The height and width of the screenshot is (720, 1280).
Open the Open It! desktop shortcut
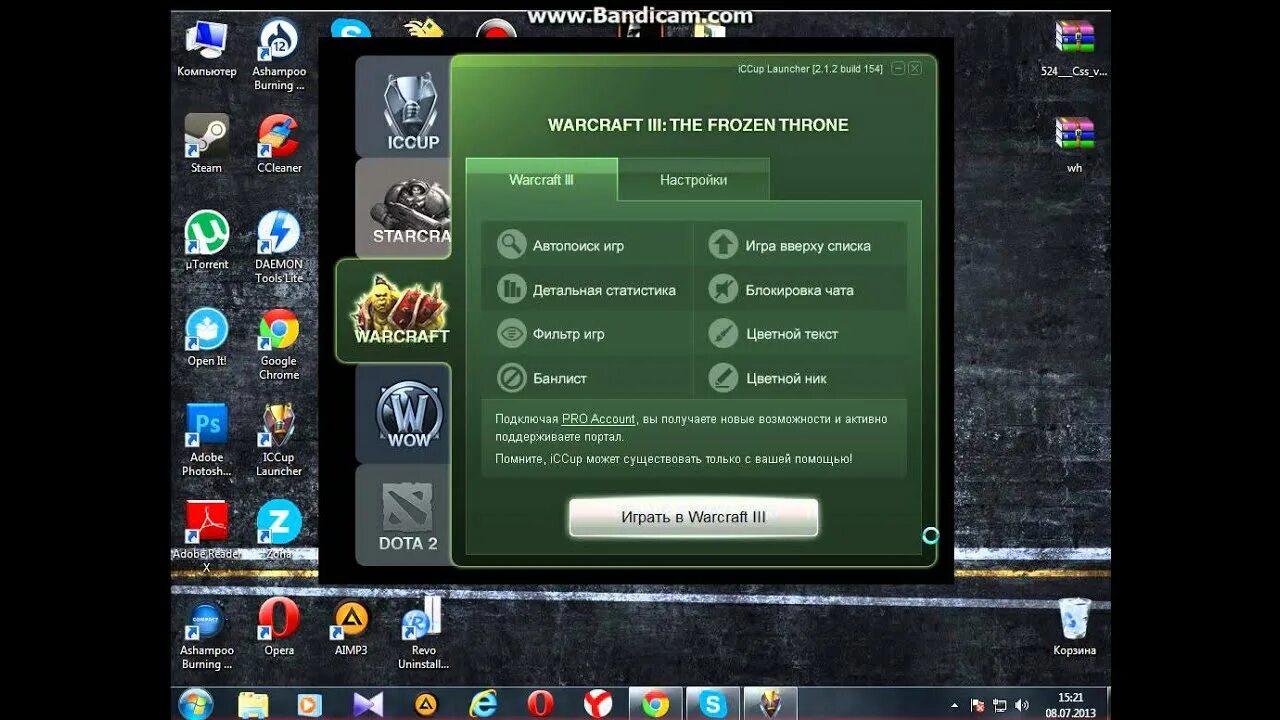point(207,338)
